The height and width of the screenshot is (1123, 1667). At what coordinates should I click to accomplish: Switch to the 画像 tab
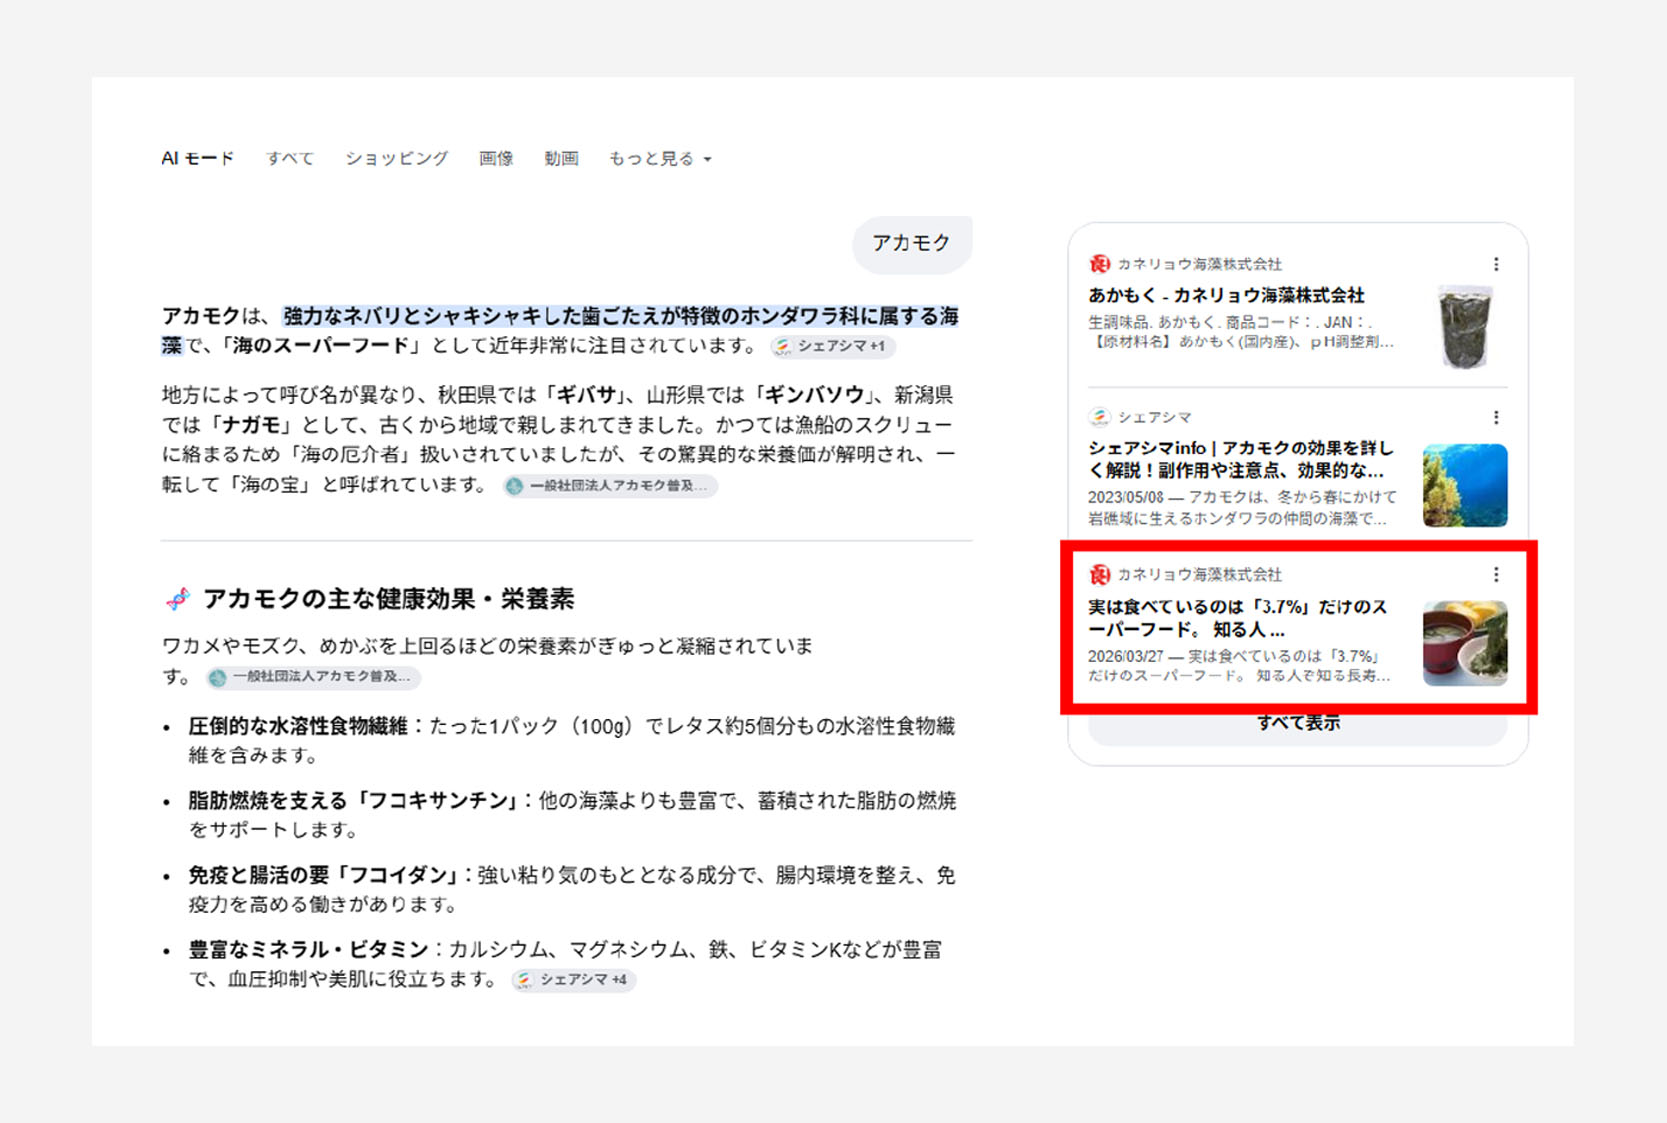[496, 158]
